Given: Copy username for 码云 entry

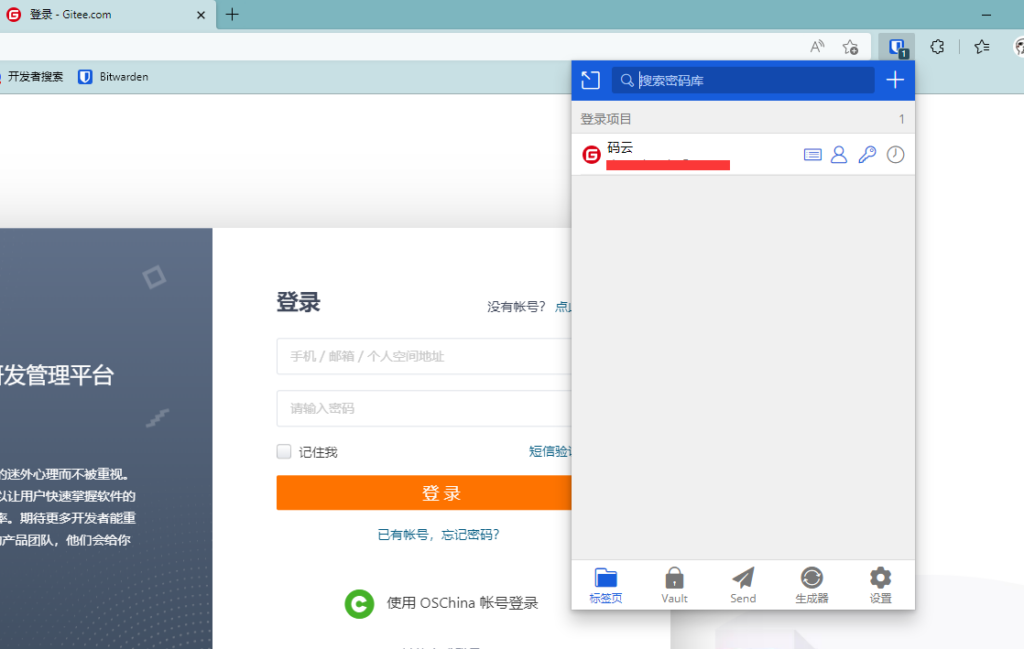Looking at the screenshot, I should point(839,155).
